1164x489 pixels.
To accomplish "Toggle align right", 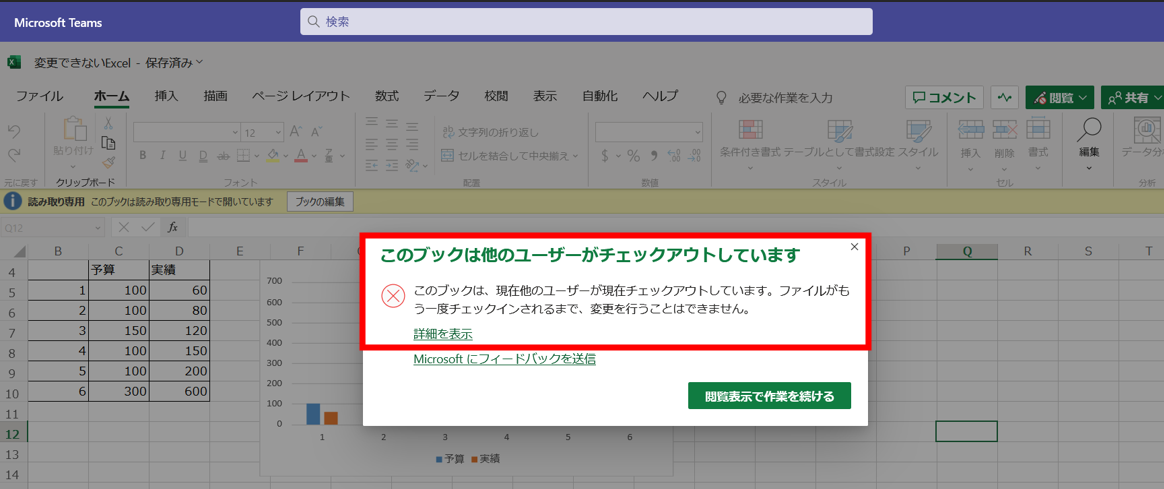I will [x=412, y=143].
